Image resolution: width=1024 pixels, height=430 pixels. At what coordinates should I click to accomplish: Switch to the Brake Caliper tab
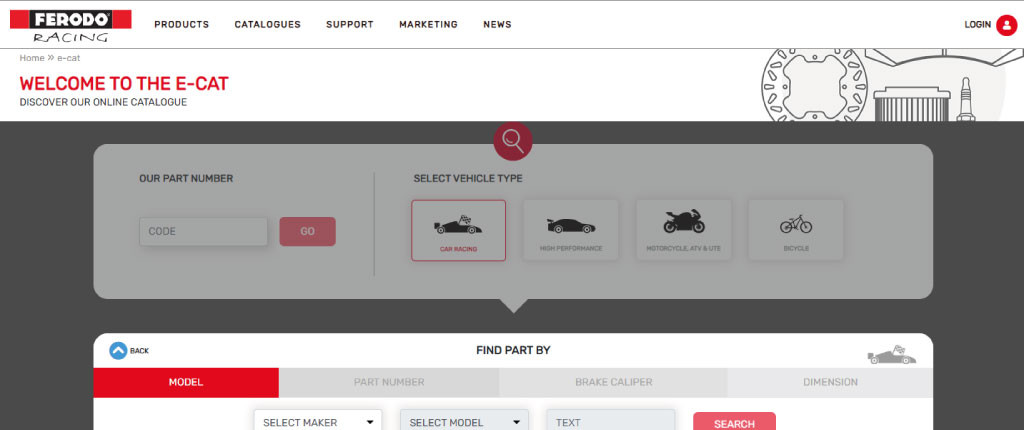[613, 382]
